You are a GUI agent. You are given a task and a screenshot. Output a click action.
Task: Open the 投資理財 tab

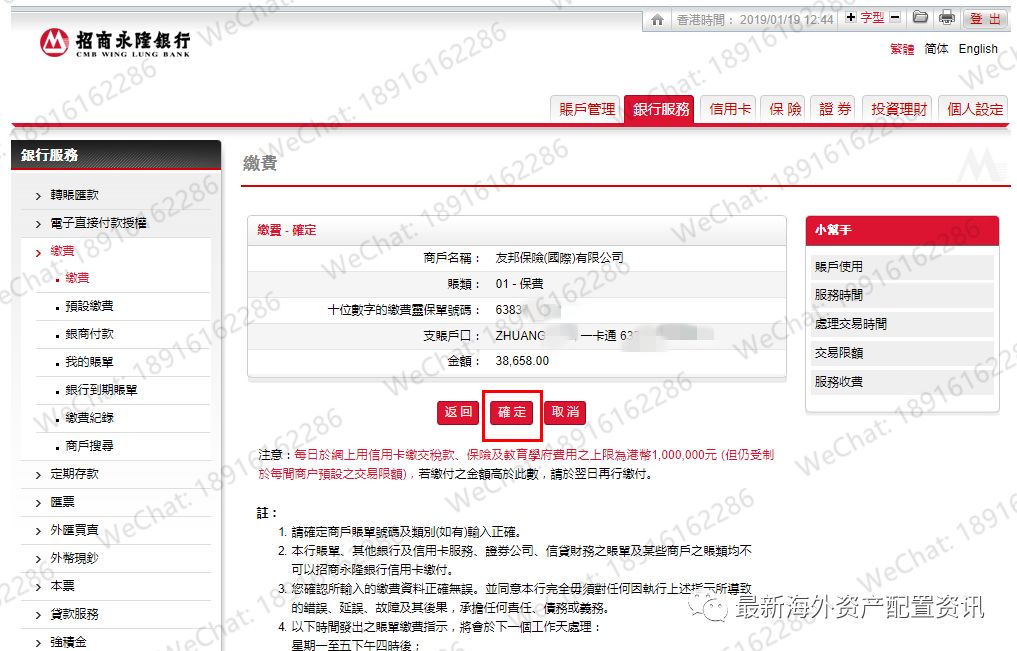point(898,109)
